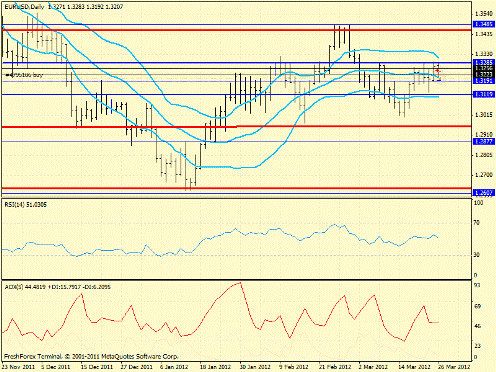Click the 27 Dec 2011 date label
The width and height of the screenshot is (496, 372).
[x=137, y=367]
